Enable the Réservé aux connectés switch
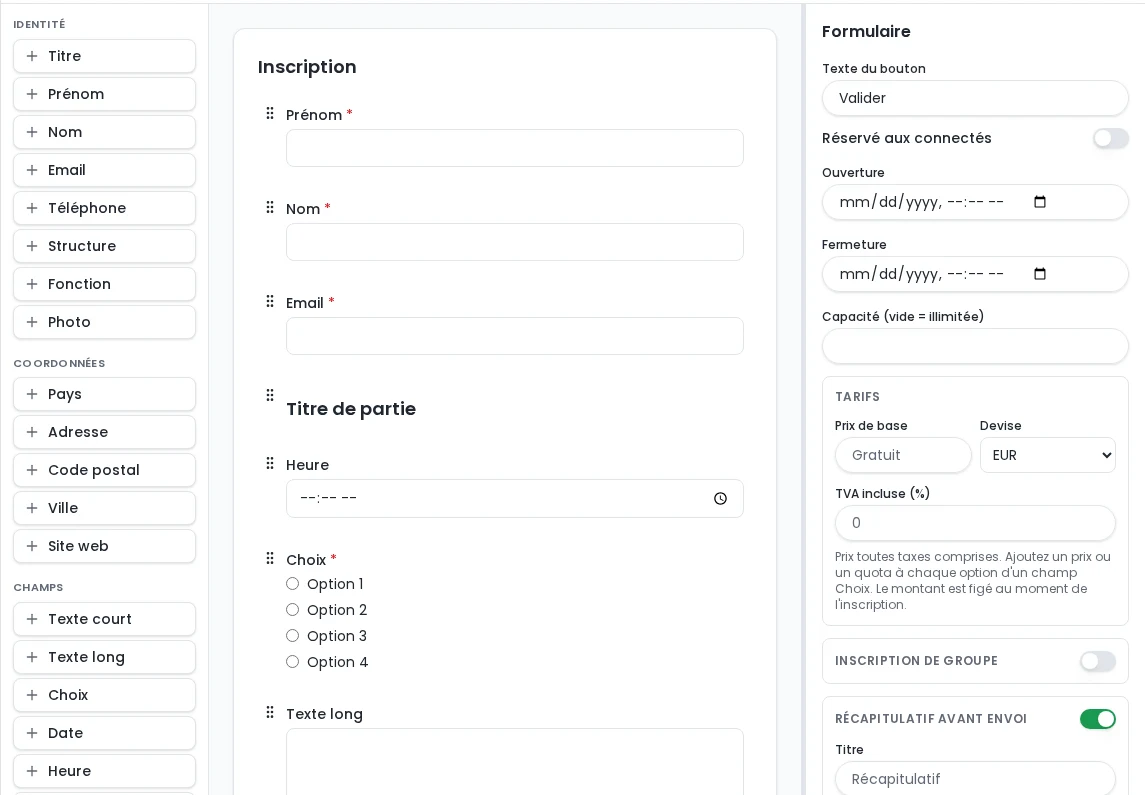The image size is (1145, 795). [1111, 138]
